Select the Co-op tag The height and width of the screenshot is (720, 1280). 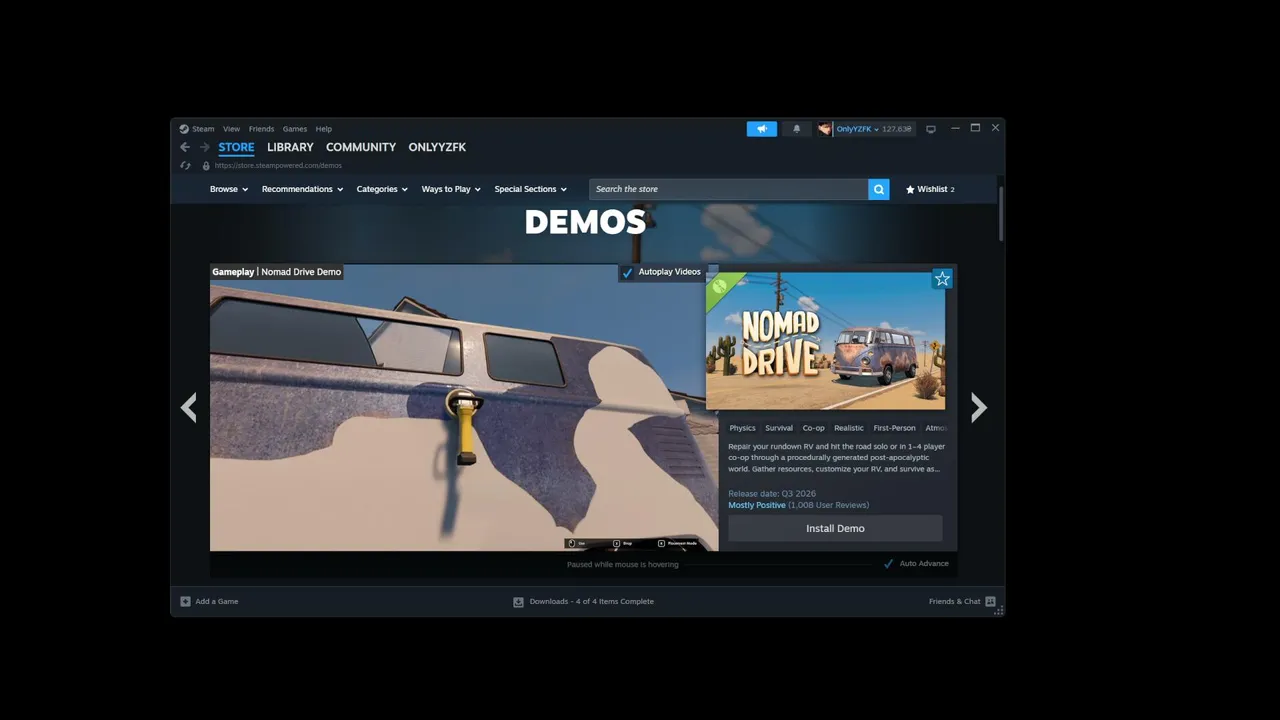814,428
